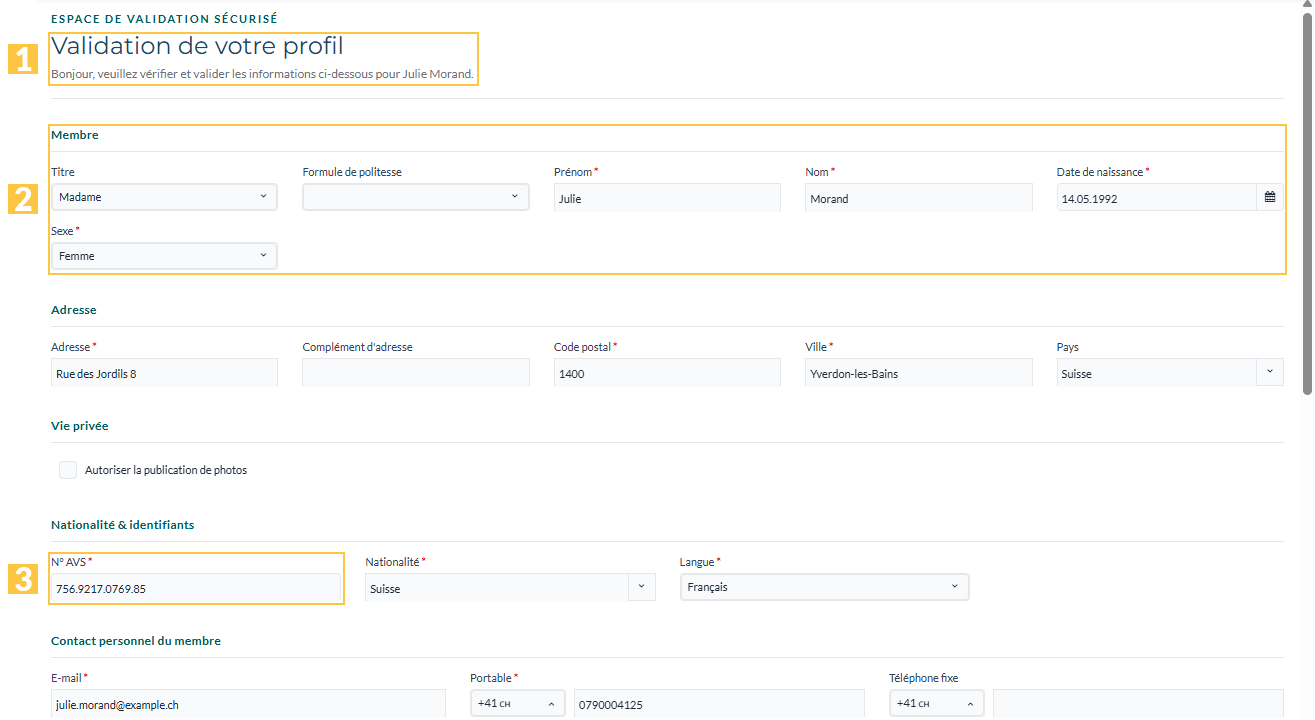
Task: Click the Prénom field containing Julie
Action: click(x=667, y=198)
